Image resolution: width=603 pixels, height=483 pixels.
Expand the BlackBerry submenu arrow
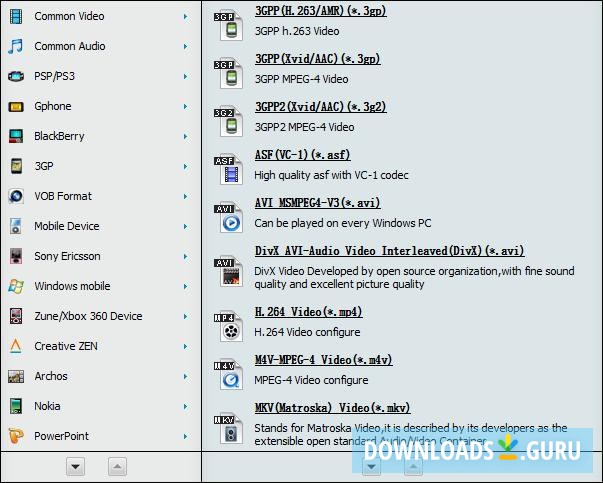point(185,137)
